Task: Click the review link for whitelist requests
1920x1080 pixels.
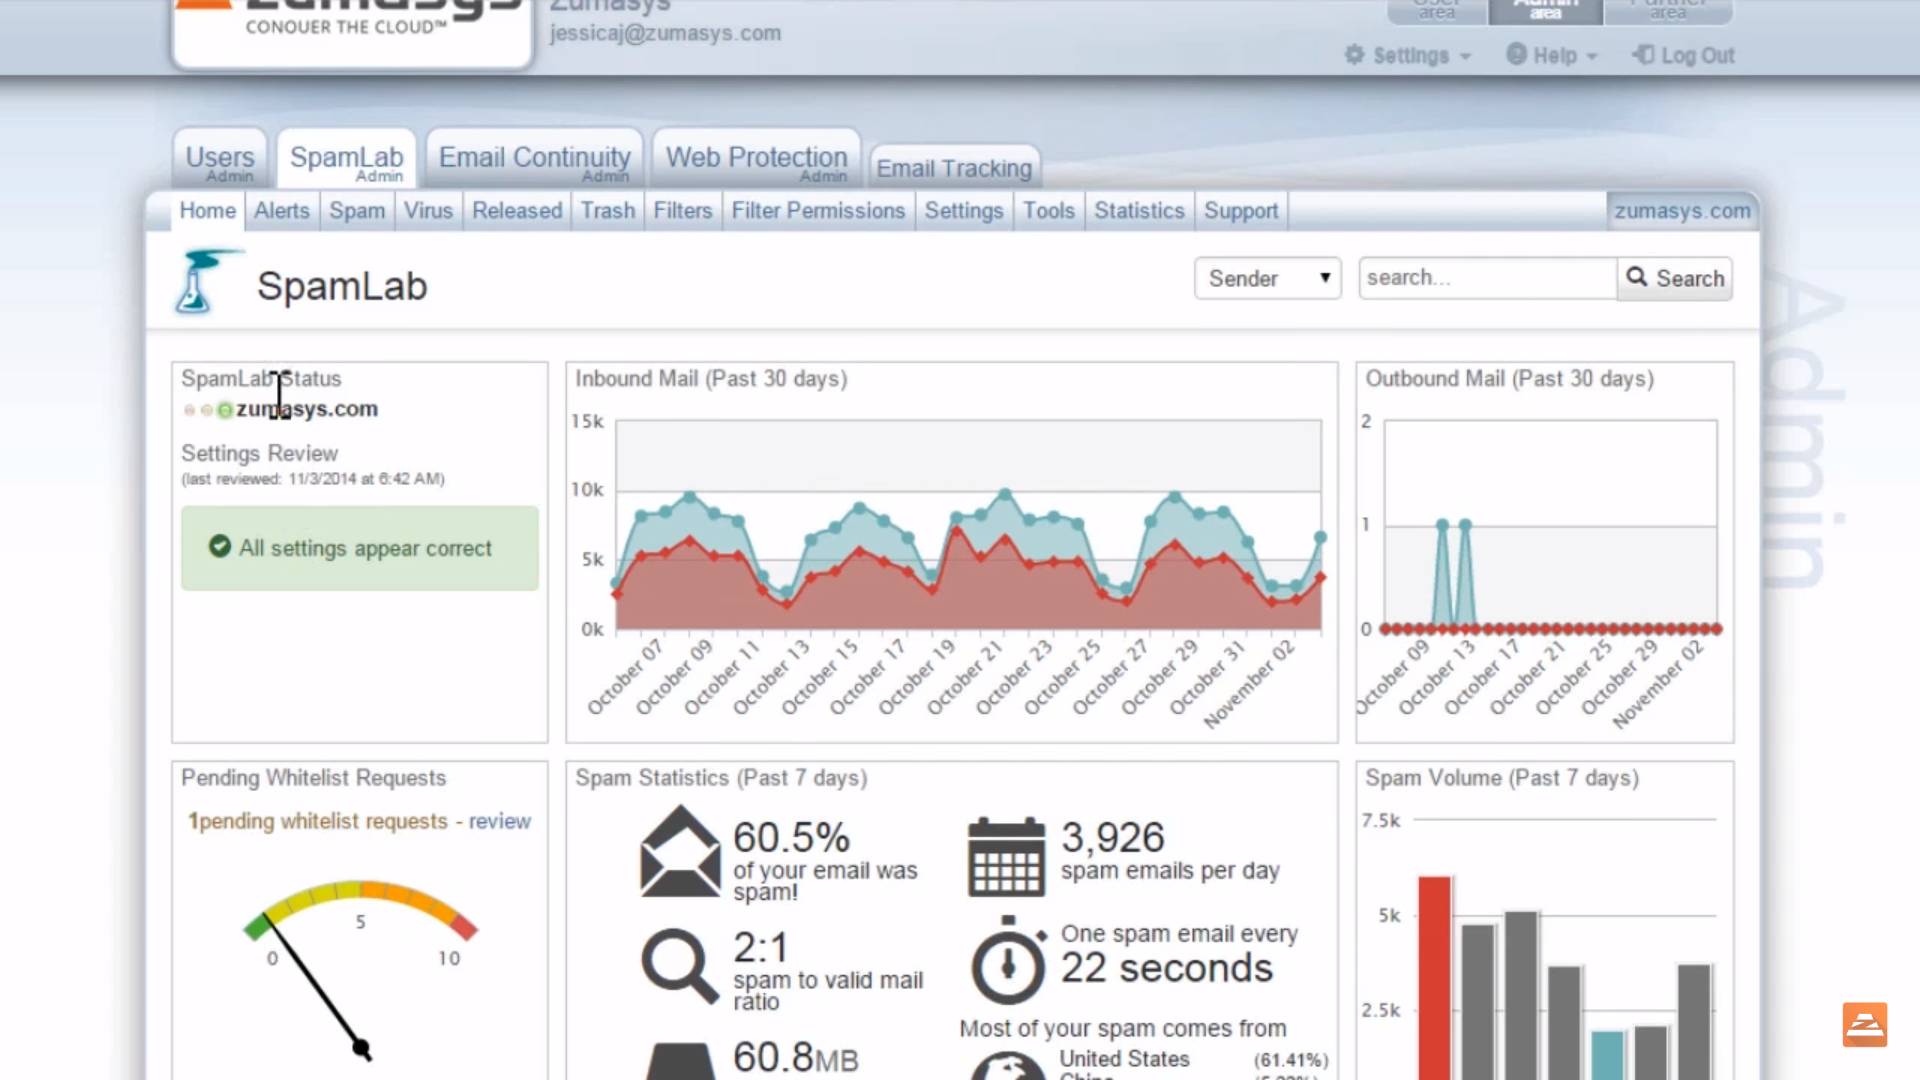Action: click(500, 821)
